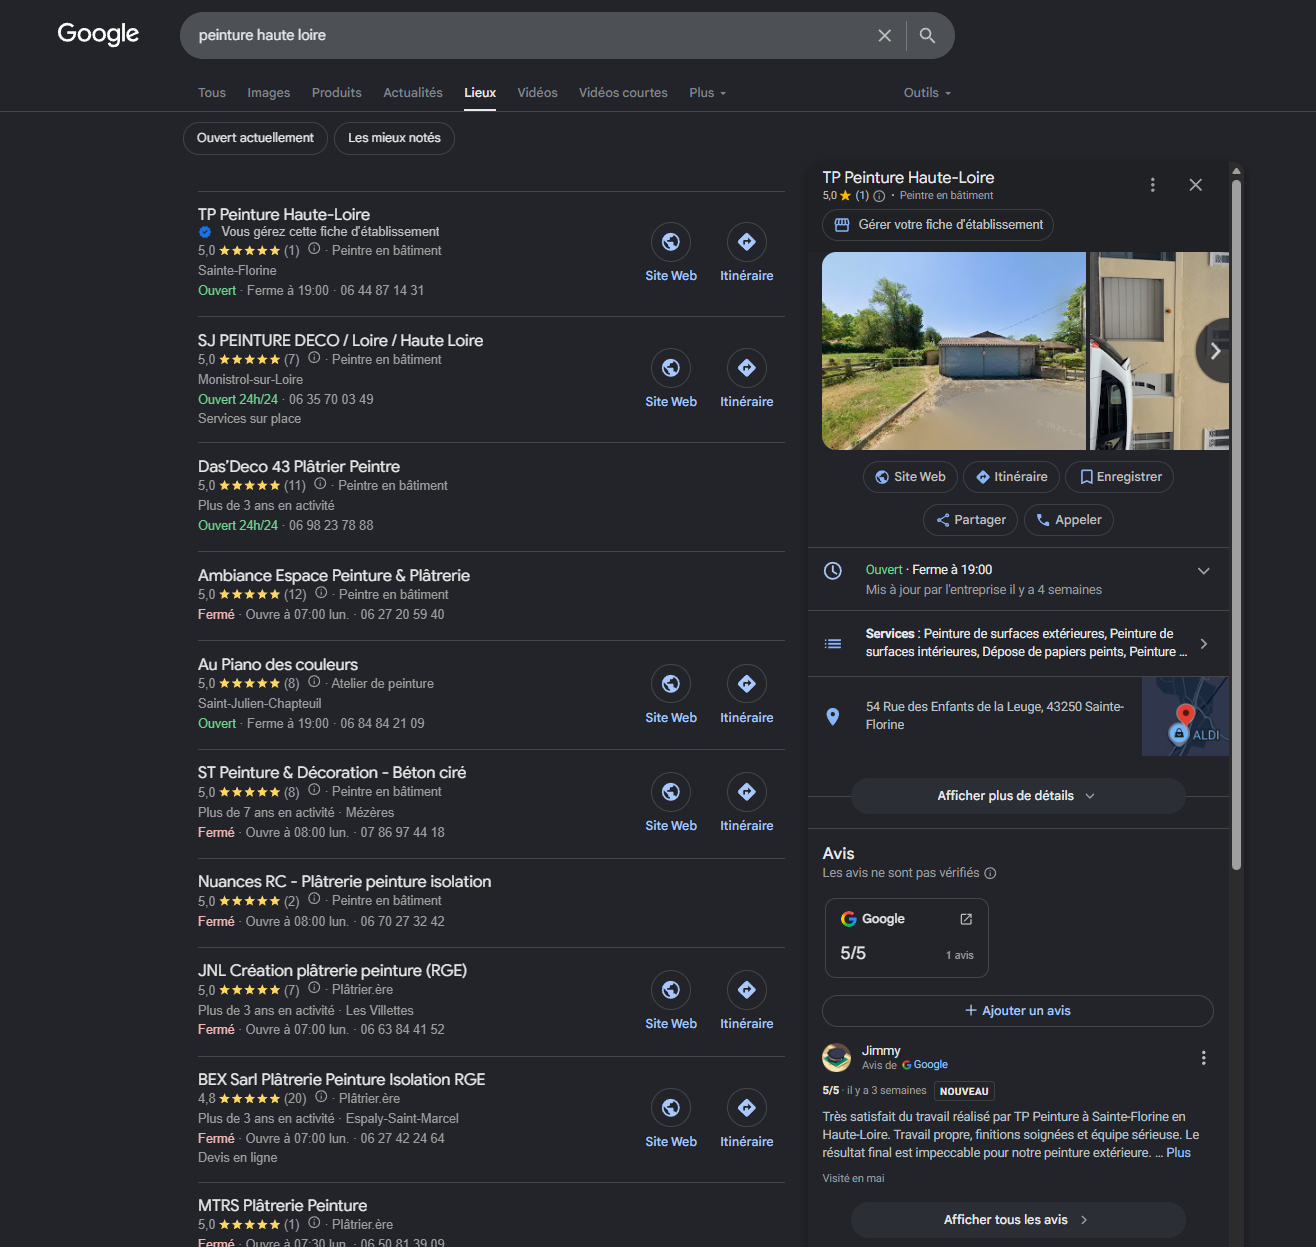The width and height of the screenshot is (1316, 1247).
Task: Clear the search box text
Action: point(884,36)
